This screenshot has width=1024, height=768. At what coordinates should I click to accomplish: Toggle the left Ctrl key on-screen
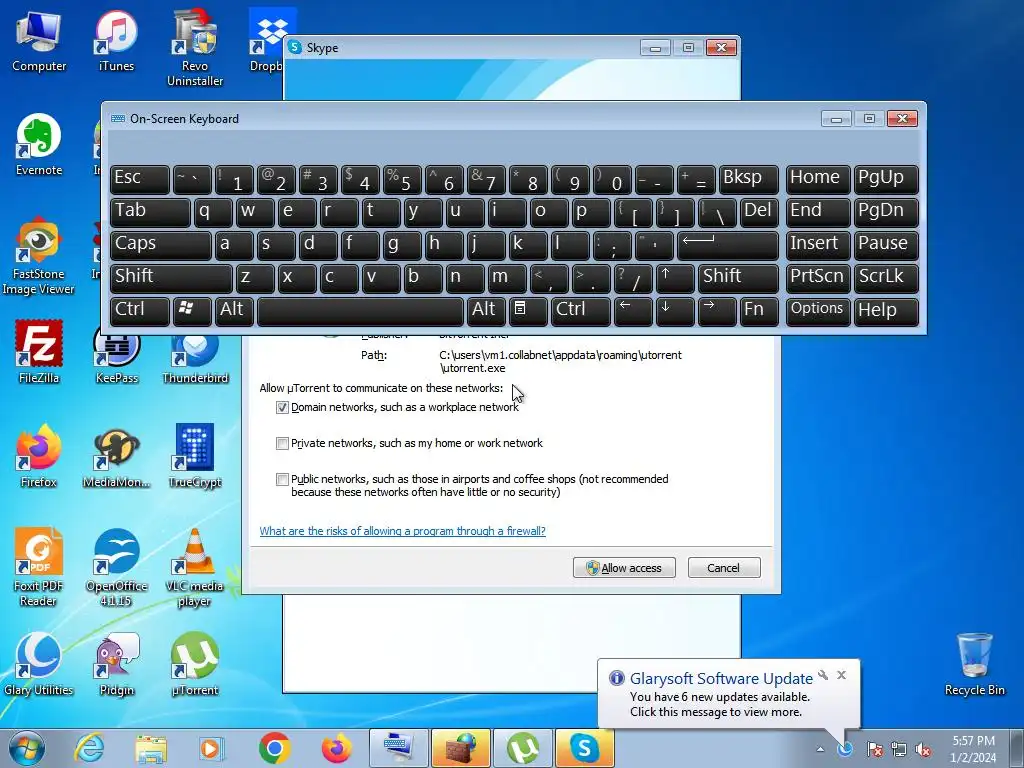(140, 311)
